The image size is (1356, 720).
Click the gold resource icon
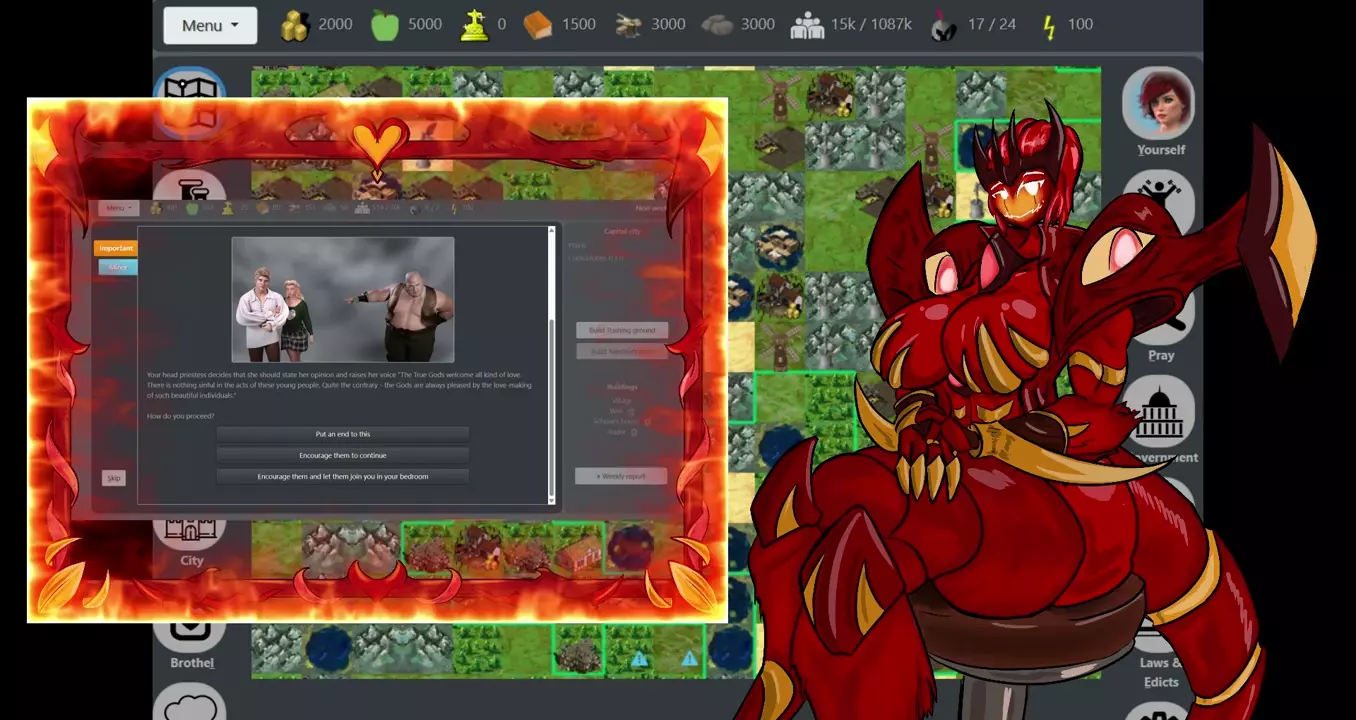pyautogui.click(x=294, y=25)
